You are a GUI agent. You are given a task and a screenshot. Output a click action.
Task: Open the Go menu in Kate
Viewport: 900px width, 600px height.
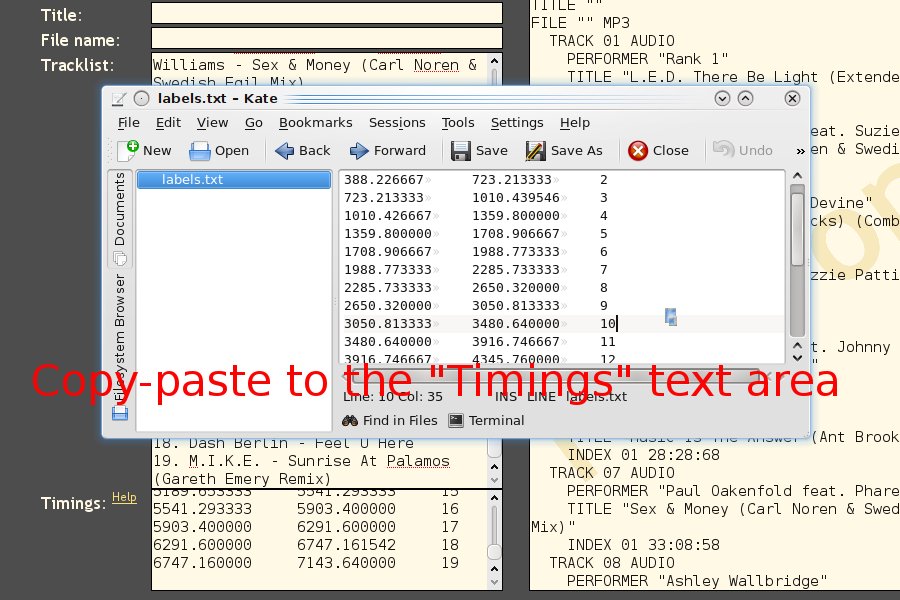254,123
